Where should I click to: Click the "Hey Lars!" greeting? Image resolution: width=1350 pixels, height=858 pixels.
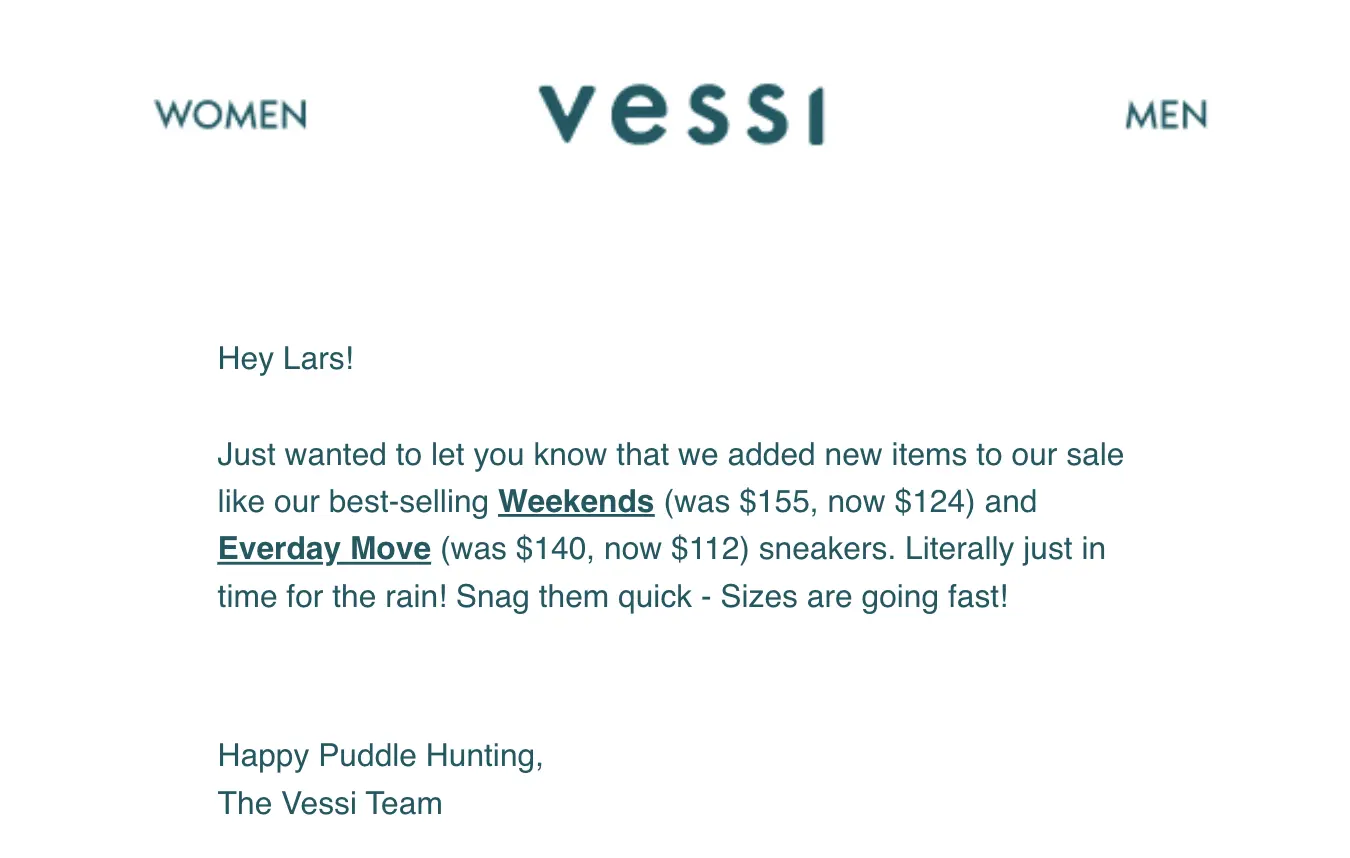[286, 358]
